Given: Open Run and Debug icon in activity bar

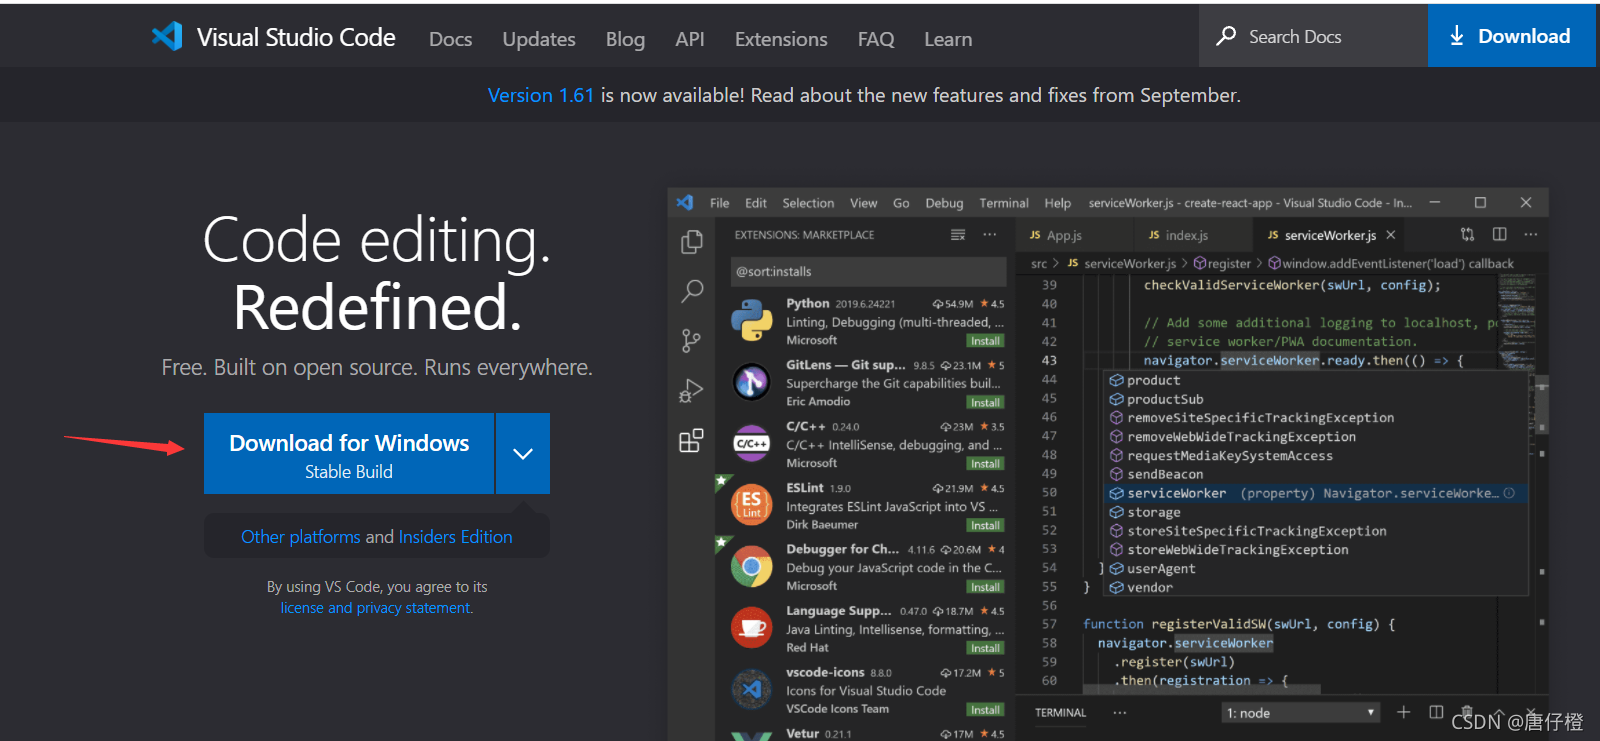Looking at the screenshot, I should 691,391.
